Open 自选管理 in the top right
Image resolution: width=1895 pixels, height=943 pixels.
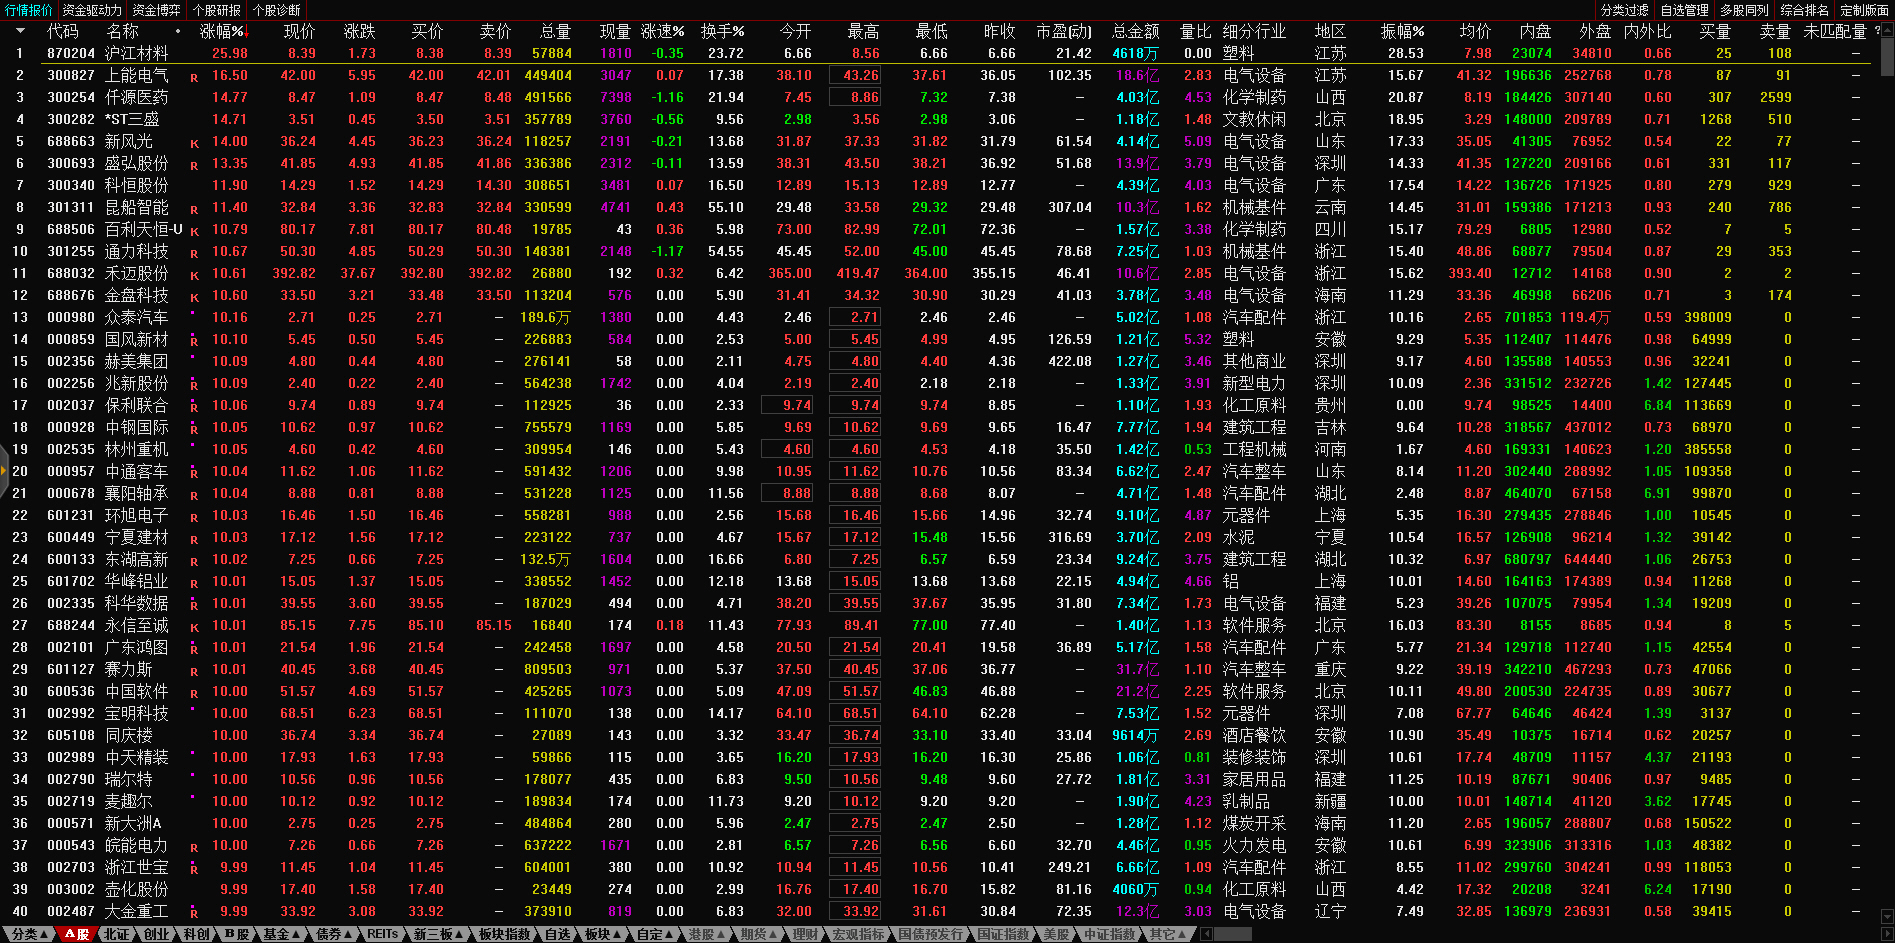(1684, 10)
